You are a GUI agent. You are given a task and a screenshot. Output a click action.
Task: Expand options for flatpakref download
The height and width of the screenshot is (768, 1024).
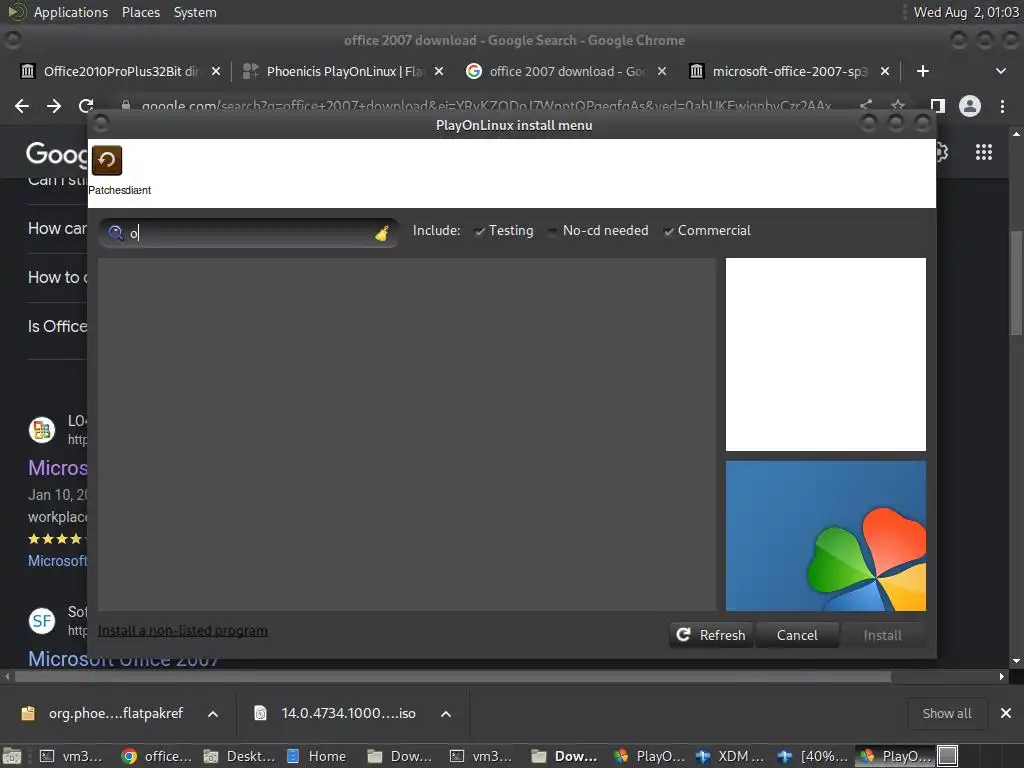point(213,714)
